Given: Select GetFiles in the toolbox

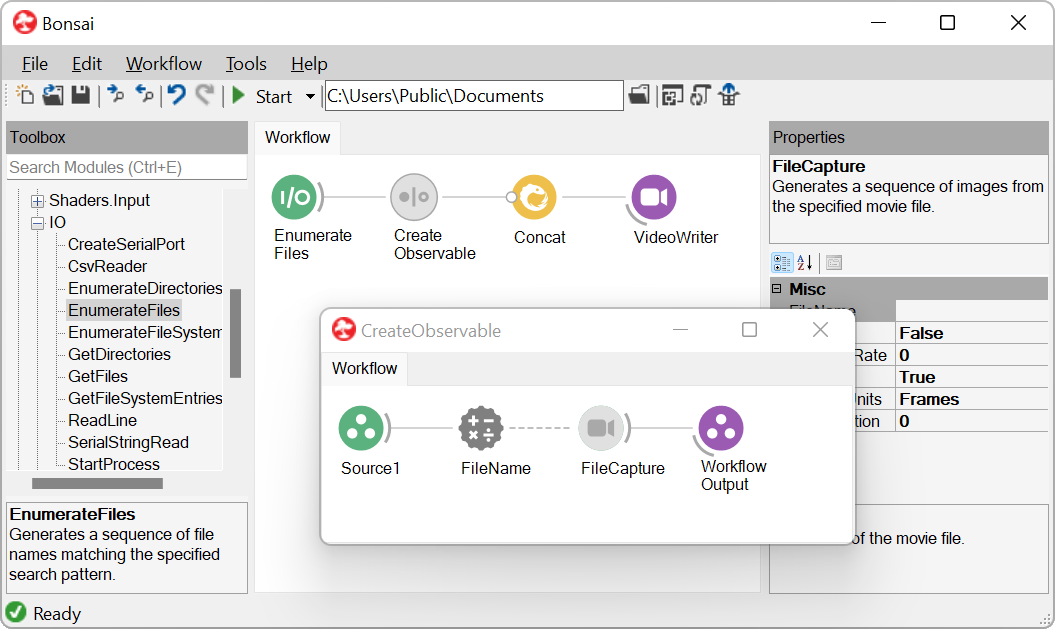Looking at the screenshot, I should (x=98, y=376).
